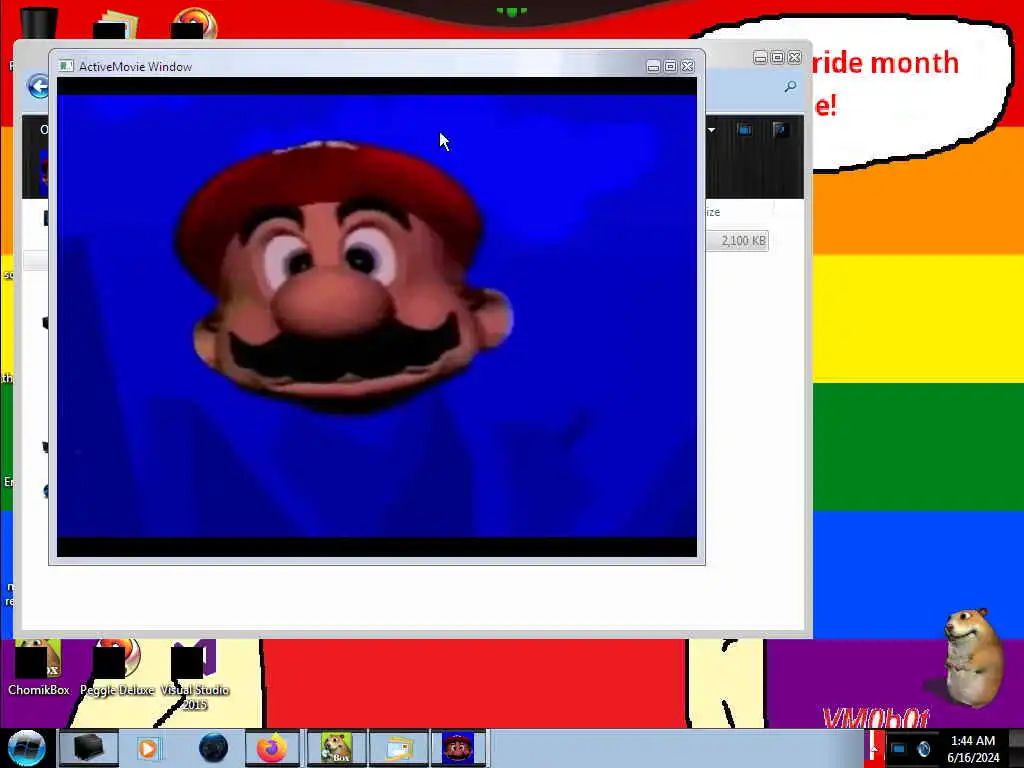Close the Explorer window behind
This screenshot has width=1024, height=768.
(794, 57)
